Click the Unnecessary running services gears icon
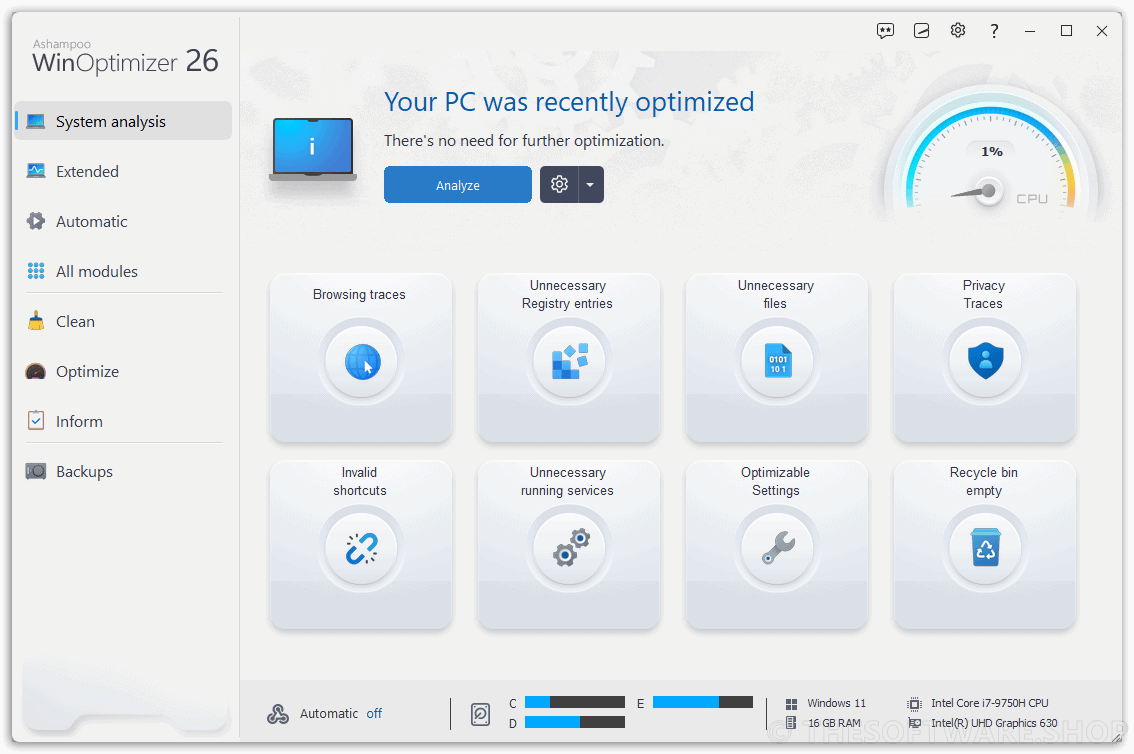1134x754 pixels. (x=571, y=548)
